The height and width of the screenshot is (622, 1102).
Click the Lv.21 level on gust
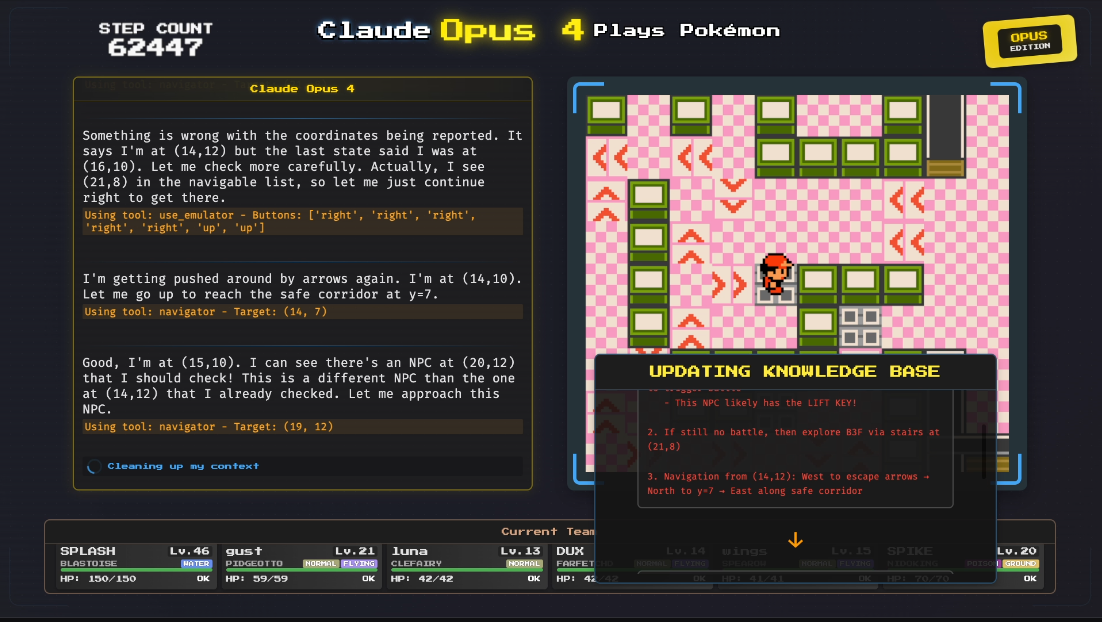(356, 551)
